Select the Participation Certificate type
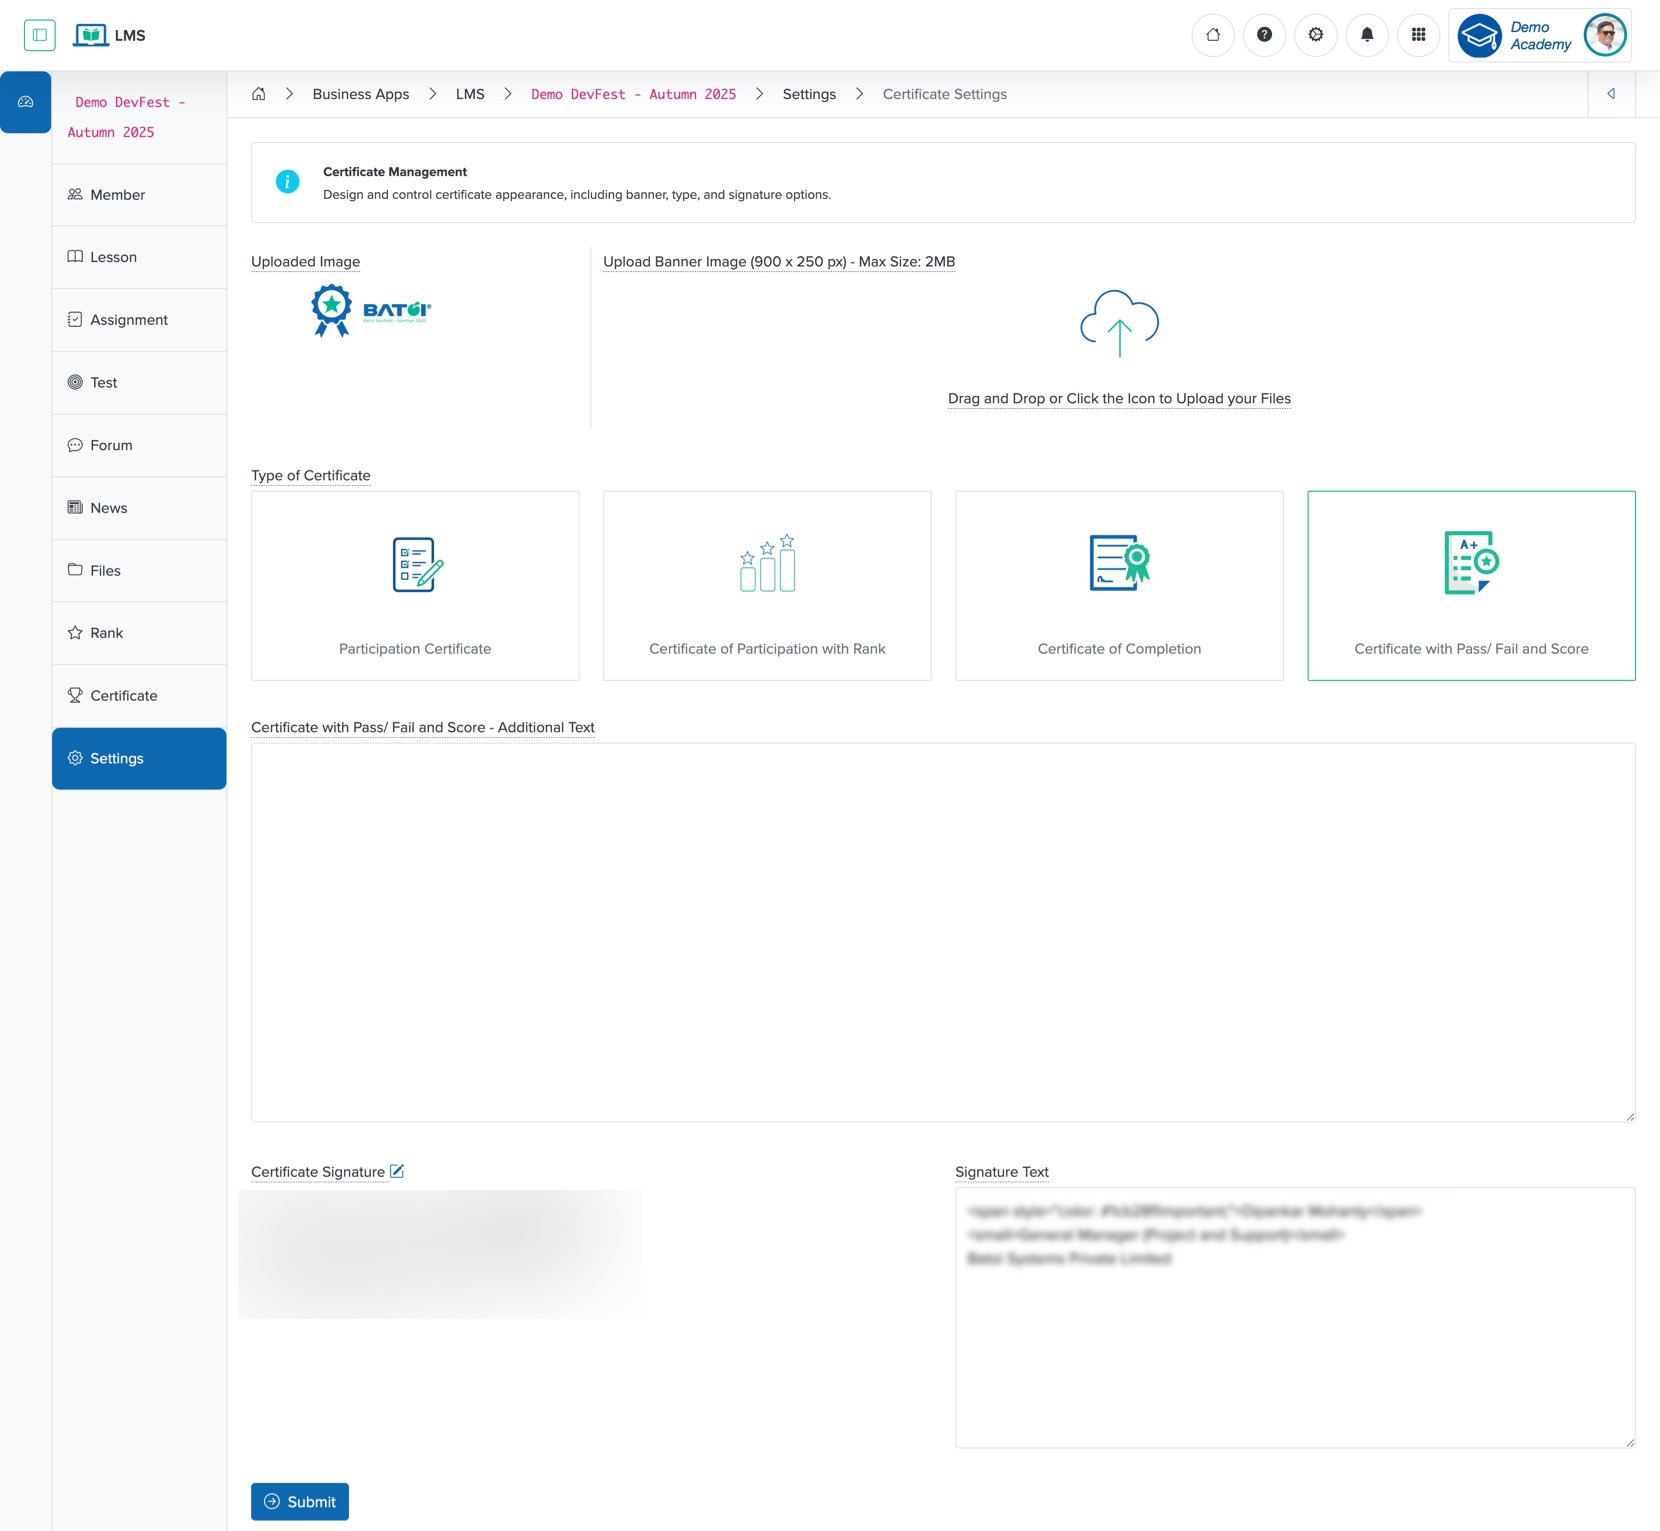1660x1531 pixels. tap(414, 585)
